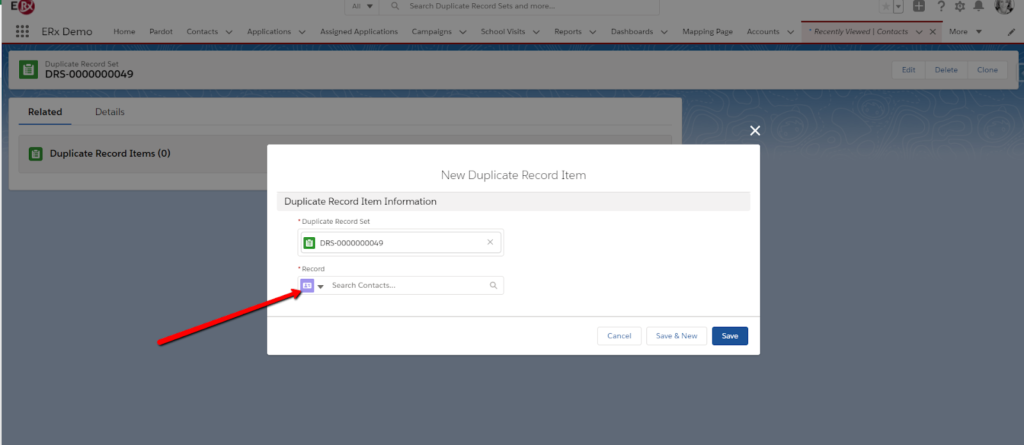Click the pencil icon to edit navigation bar
The image size is (1024, 445).
click(x=1009, y=32)
